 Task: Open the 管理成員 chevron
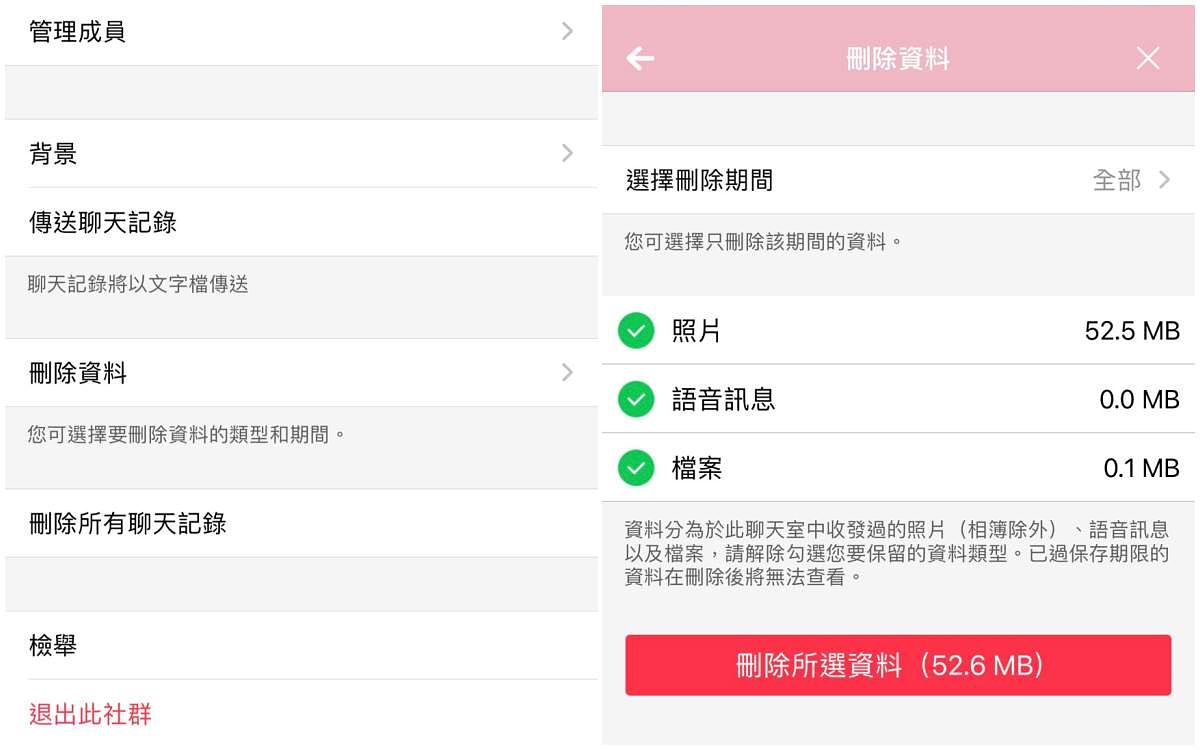click(567, 32)
